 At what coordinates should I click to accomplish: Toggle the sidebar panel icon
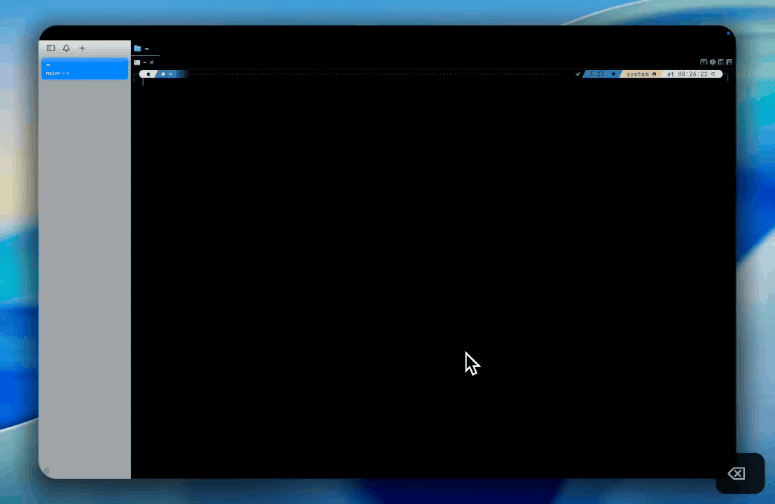click(51, 48)
